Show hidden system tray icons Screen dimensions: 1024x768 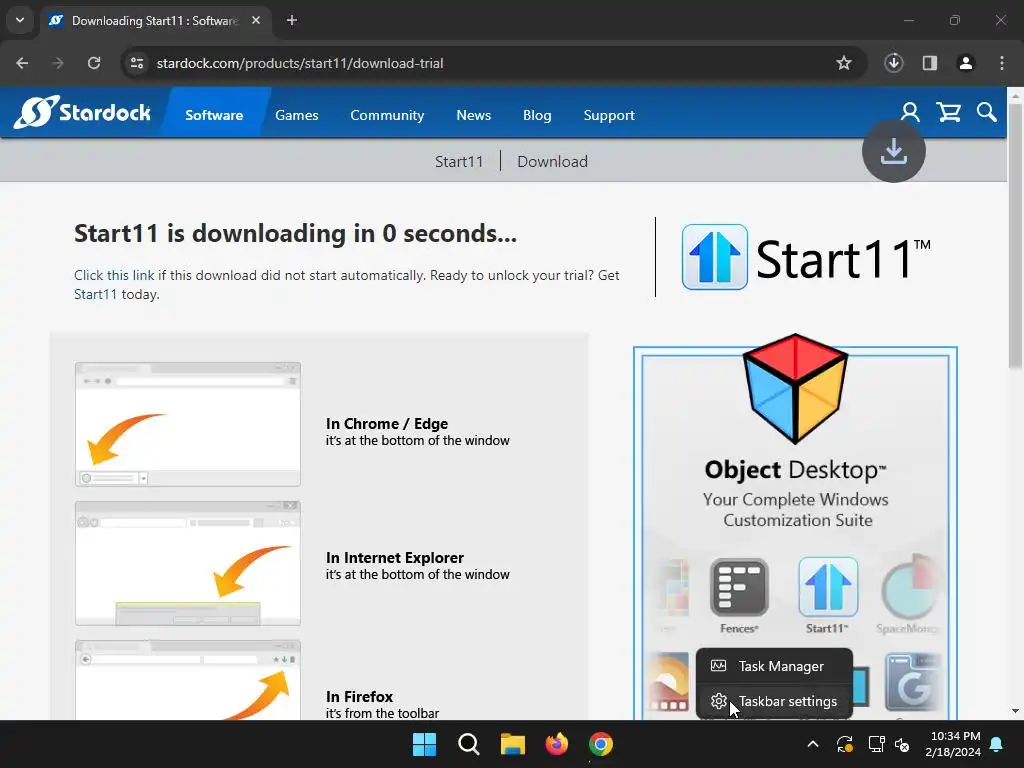click(813, 744)
